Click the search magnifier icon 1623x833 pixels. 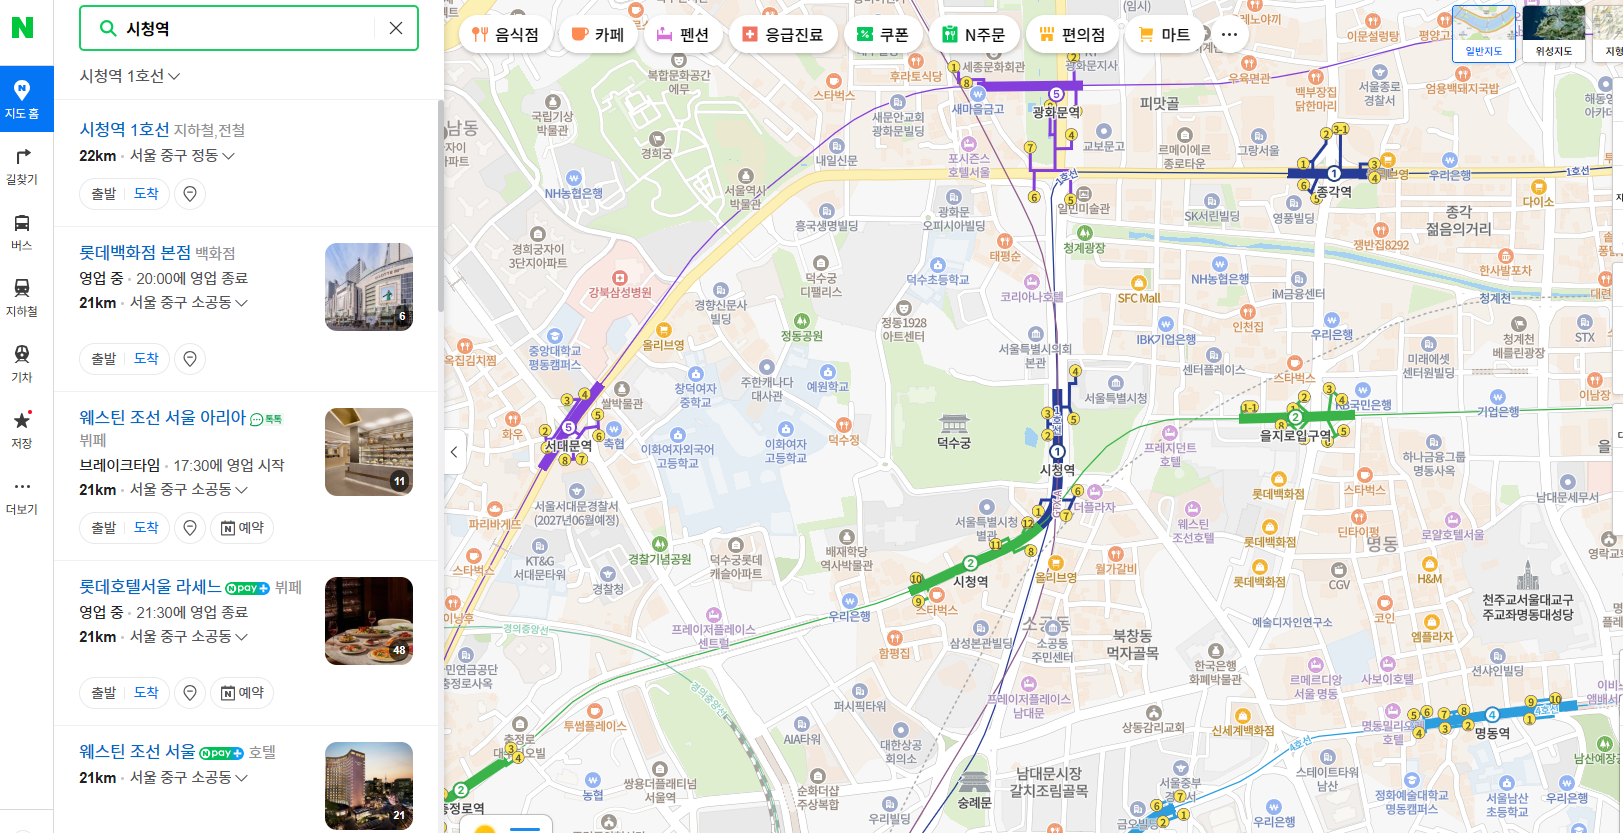pyautogui.click(x=108, y=28)
